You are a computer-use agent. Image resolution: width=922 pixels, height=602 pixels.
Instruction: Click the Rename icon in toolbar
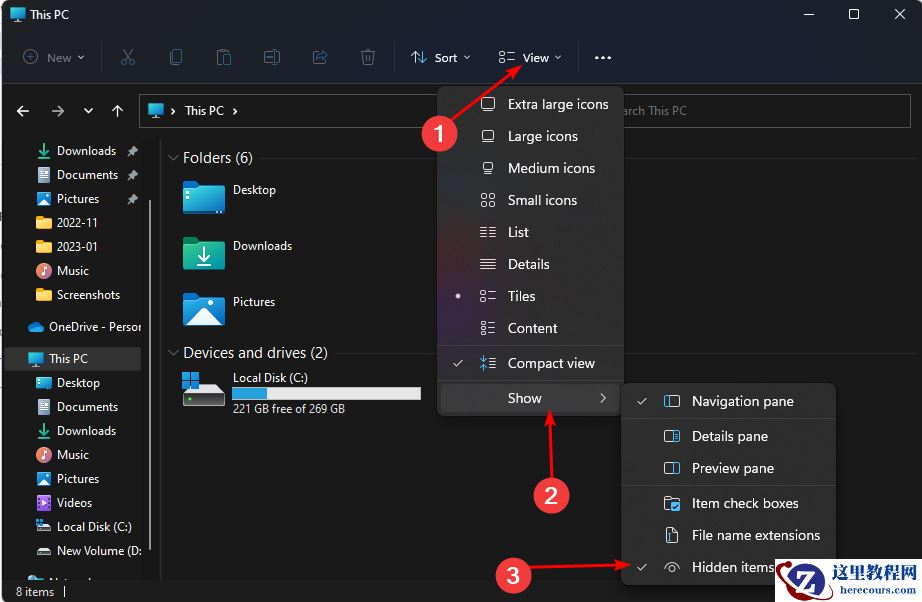tap(272, 58)
